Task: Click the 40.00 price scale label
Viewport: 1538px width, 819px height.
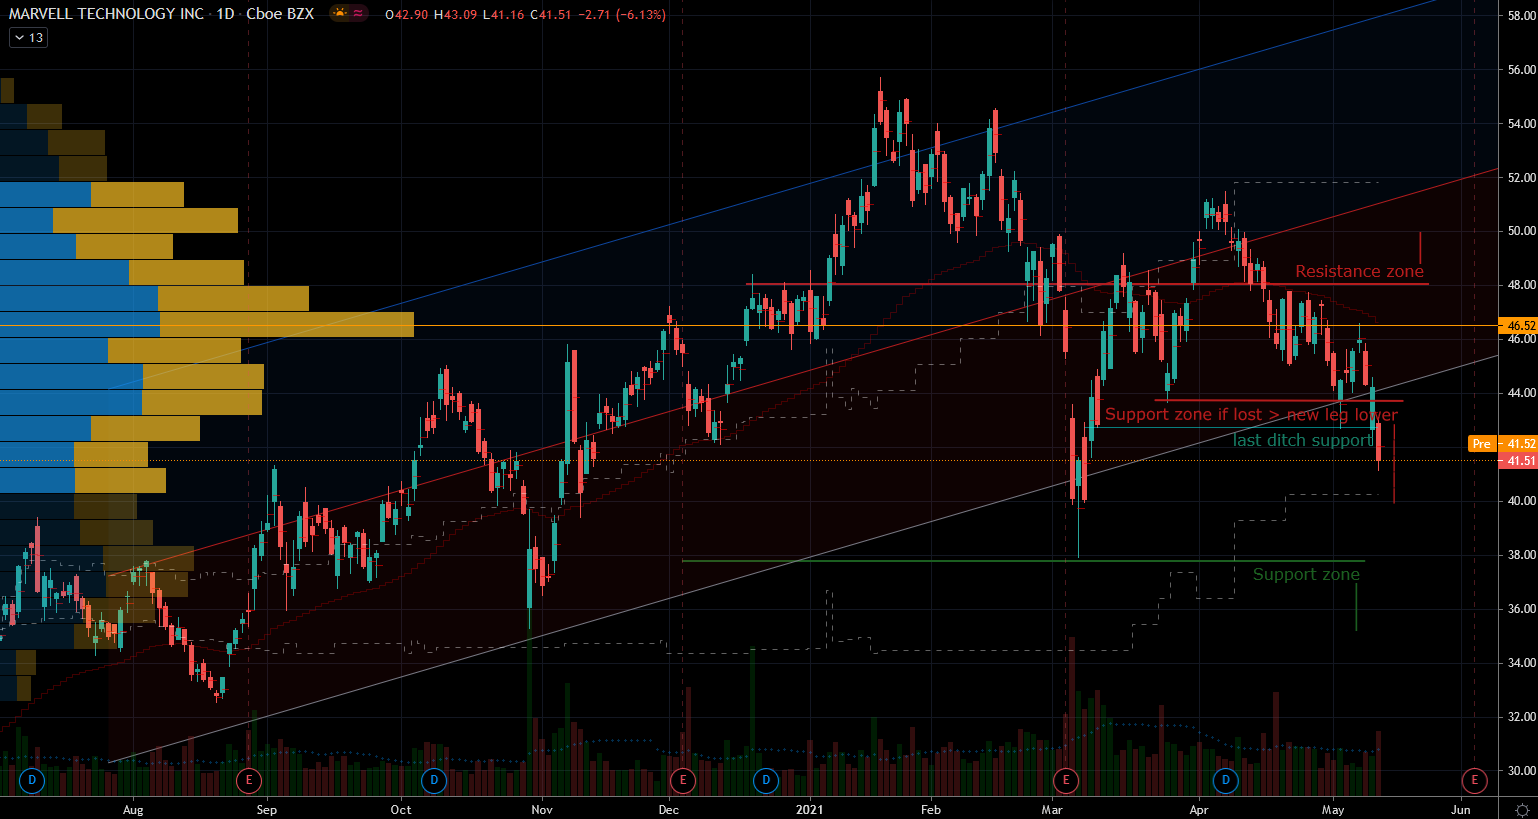Action: [1522, 501]
